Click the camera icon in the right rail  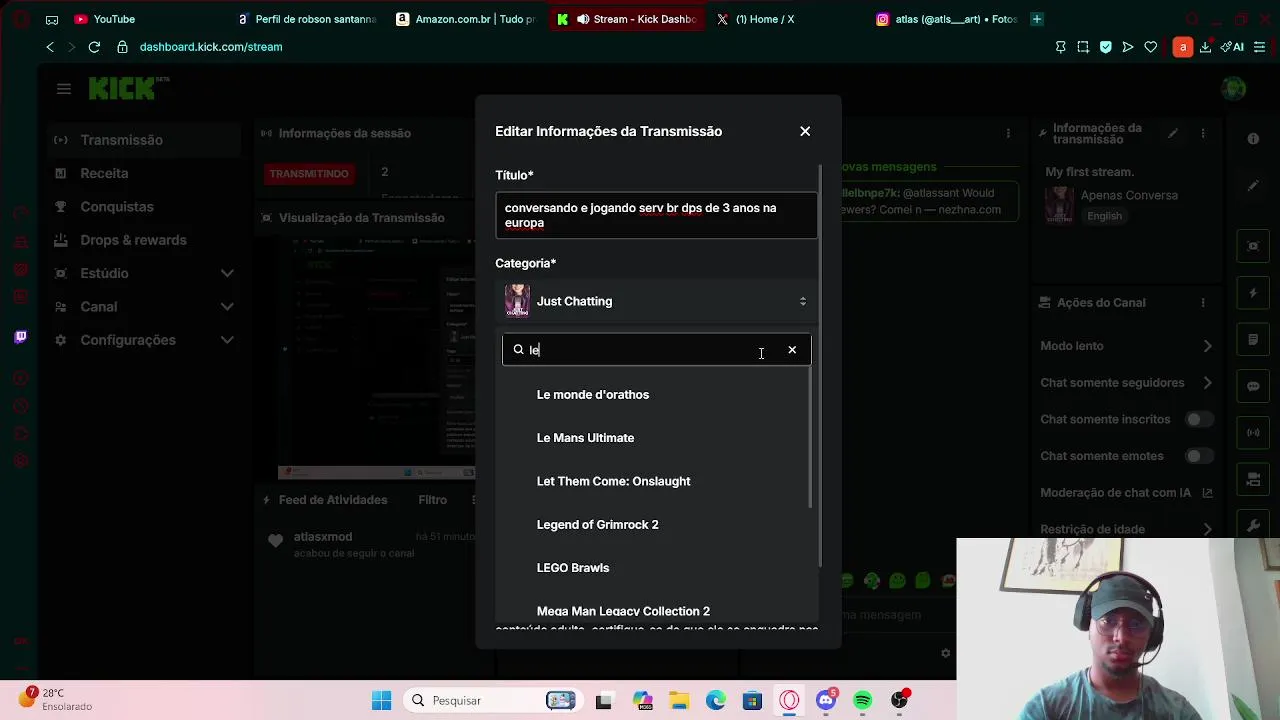coord(1253,480)
